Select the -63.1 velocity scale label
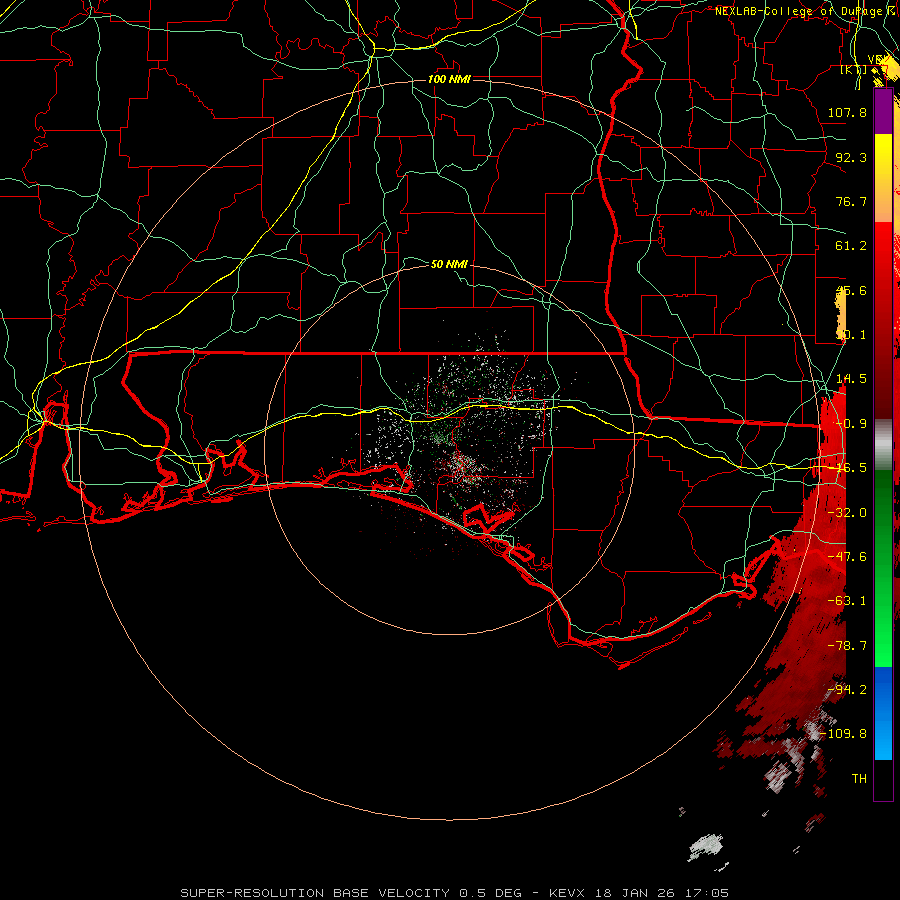The image size is (900, 900). tap(847, 601)
